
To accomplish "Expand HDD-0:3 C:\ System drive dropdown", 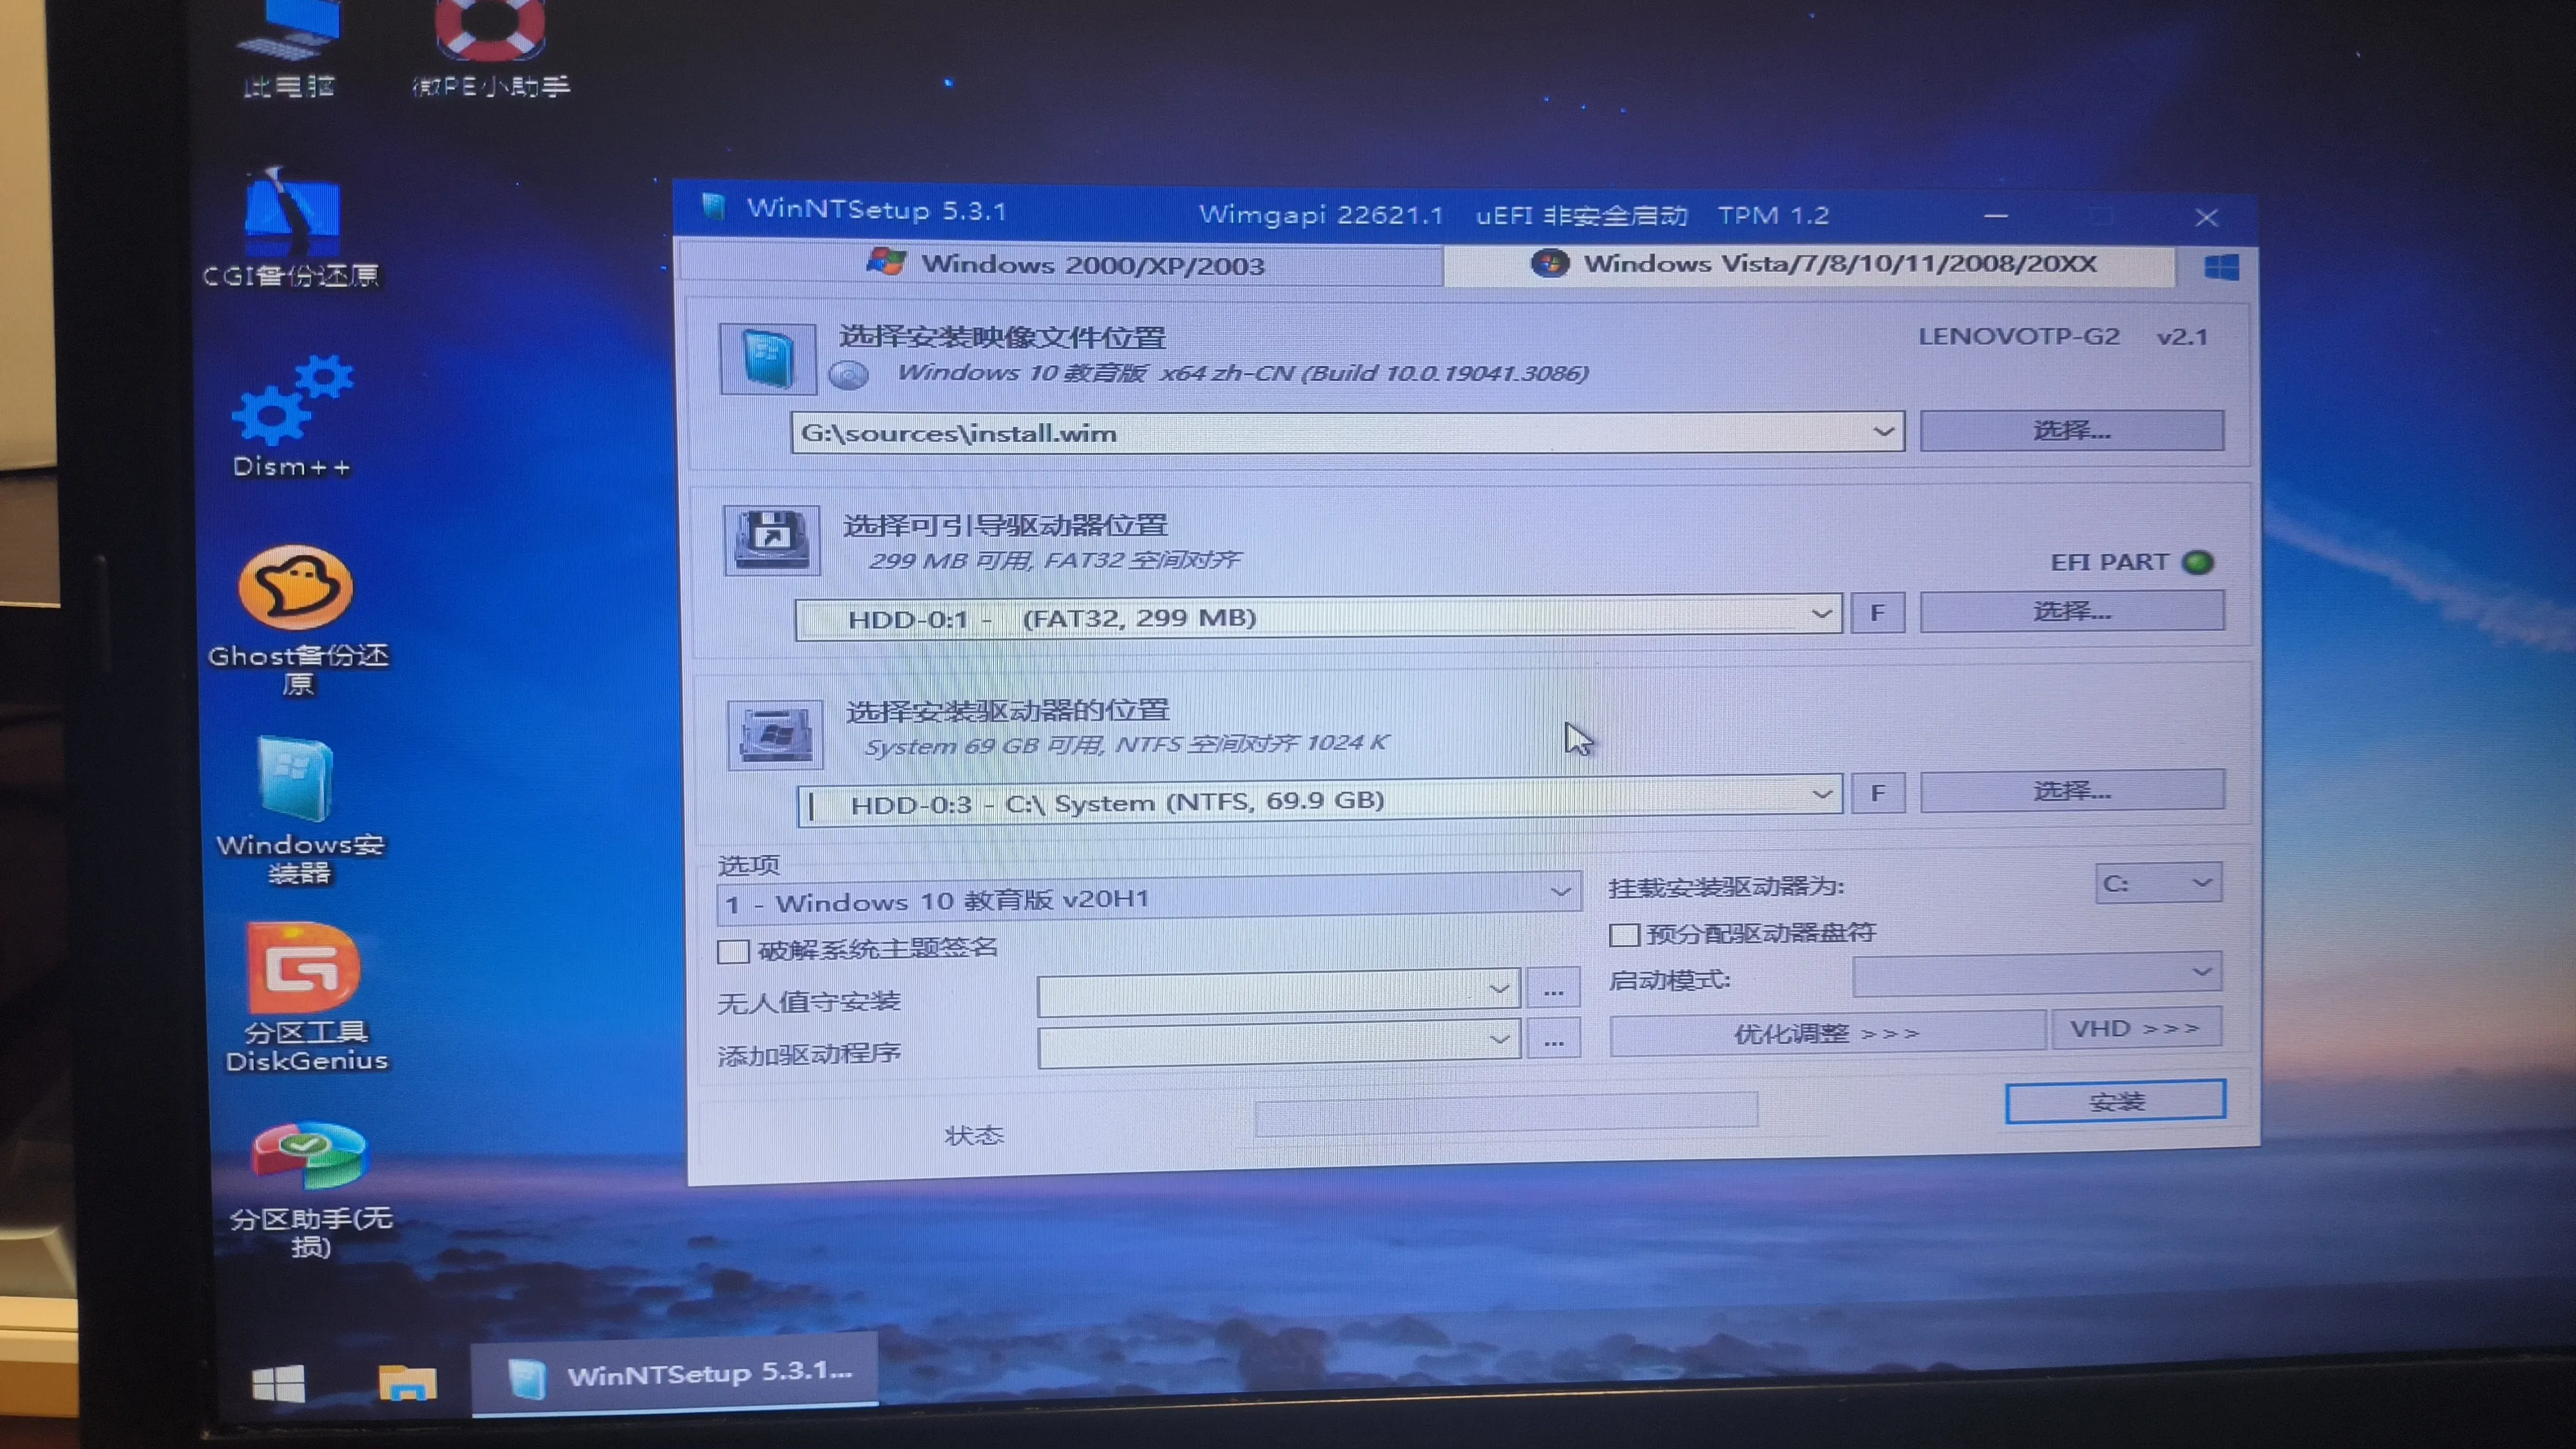I will click(1822, 795).
